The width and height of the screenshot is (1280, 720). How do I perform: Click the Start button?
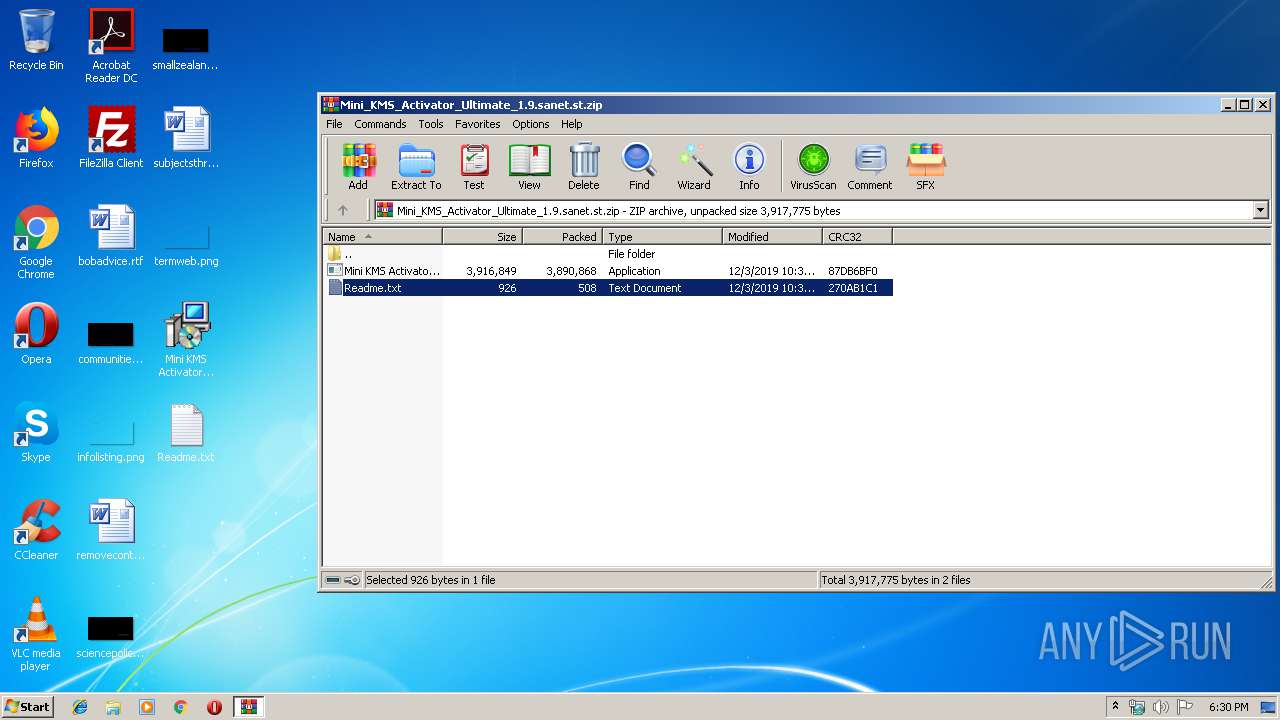pyautogui.click(x=28, y=706)
